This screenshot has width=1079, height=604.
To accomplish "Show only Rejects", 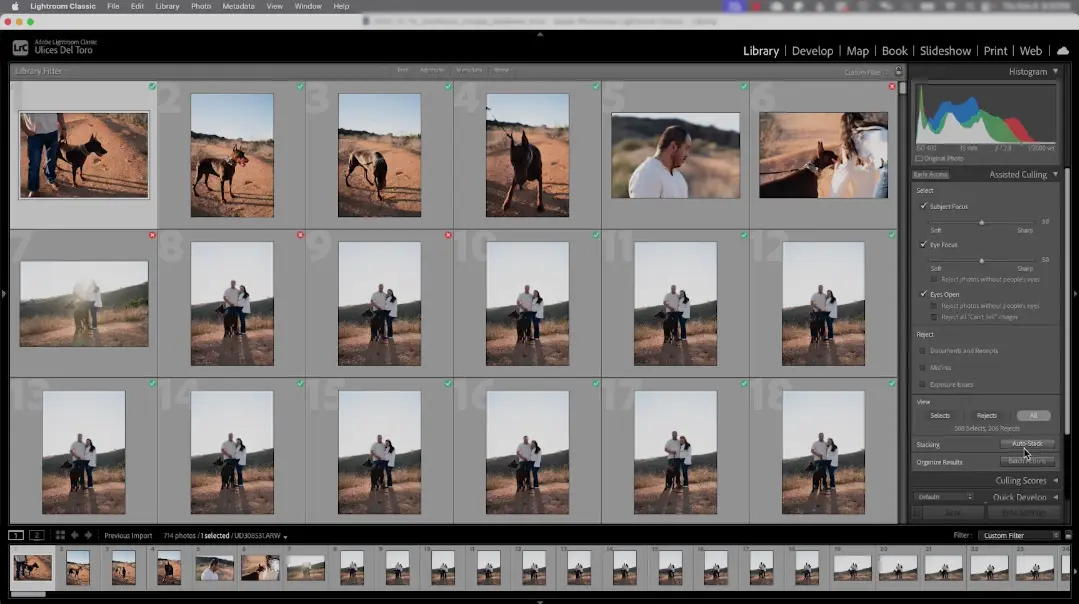I will 987,416.
